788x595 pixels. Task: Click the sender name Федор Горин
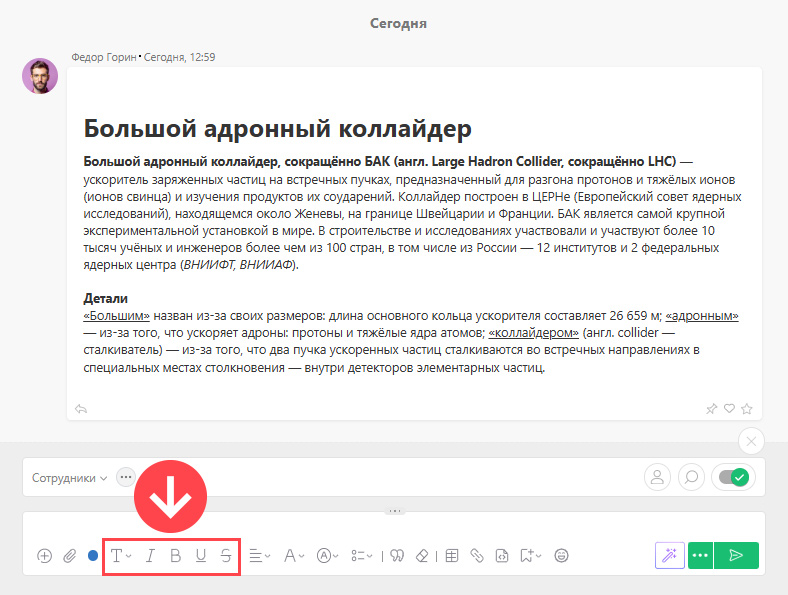104,57
